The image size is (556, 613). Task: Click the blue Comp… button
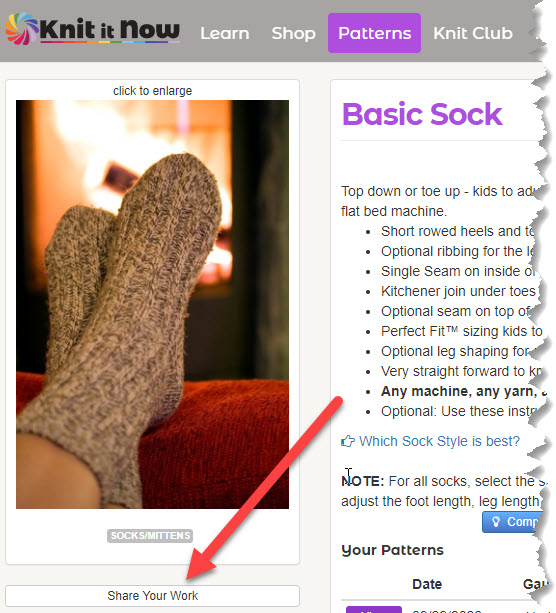(513, 522)
